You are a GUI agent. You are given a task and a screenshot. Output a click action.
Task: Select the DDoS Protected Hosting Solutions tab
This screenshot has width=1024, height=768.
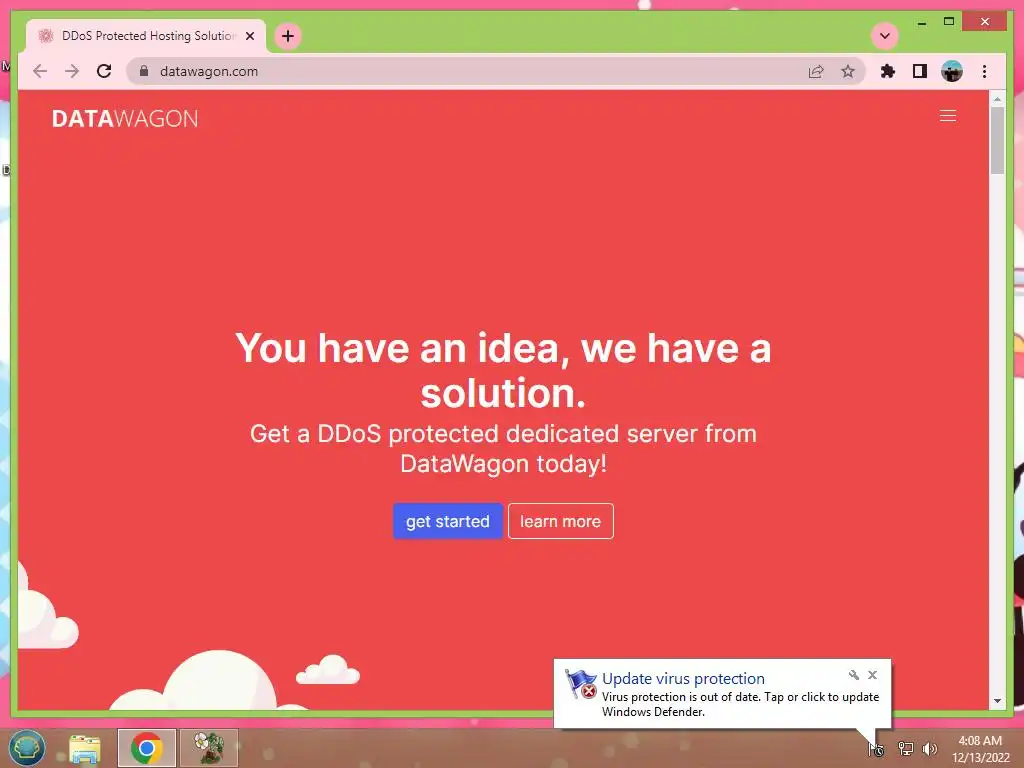145,36
